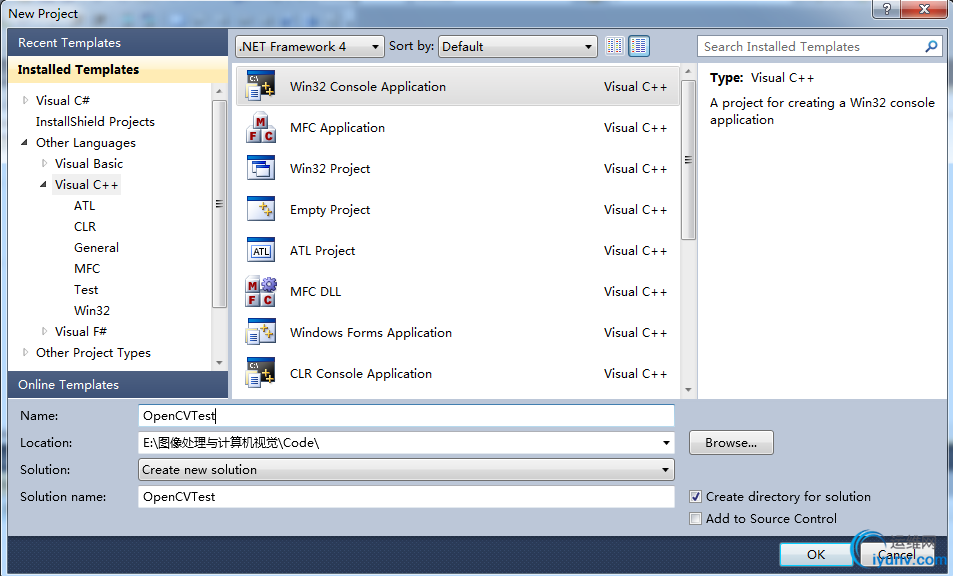Select the Empty Project template icon
The height and width of the screenshot is (576, 953).
(x=261, y=209)
